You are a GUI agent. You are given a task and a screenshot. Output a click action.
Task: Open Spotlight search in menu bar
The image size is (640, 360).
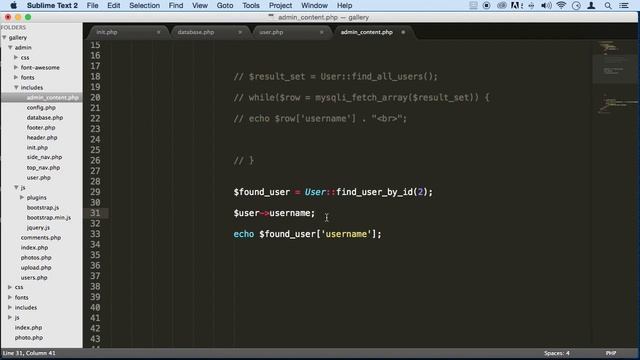coord(608,5)
